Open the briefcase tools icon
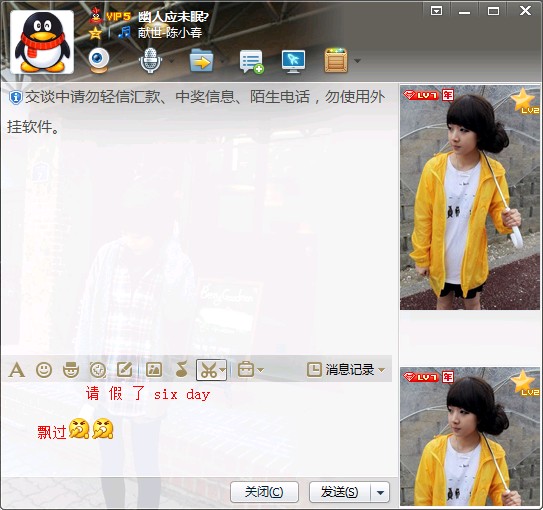 coord(246,369)
